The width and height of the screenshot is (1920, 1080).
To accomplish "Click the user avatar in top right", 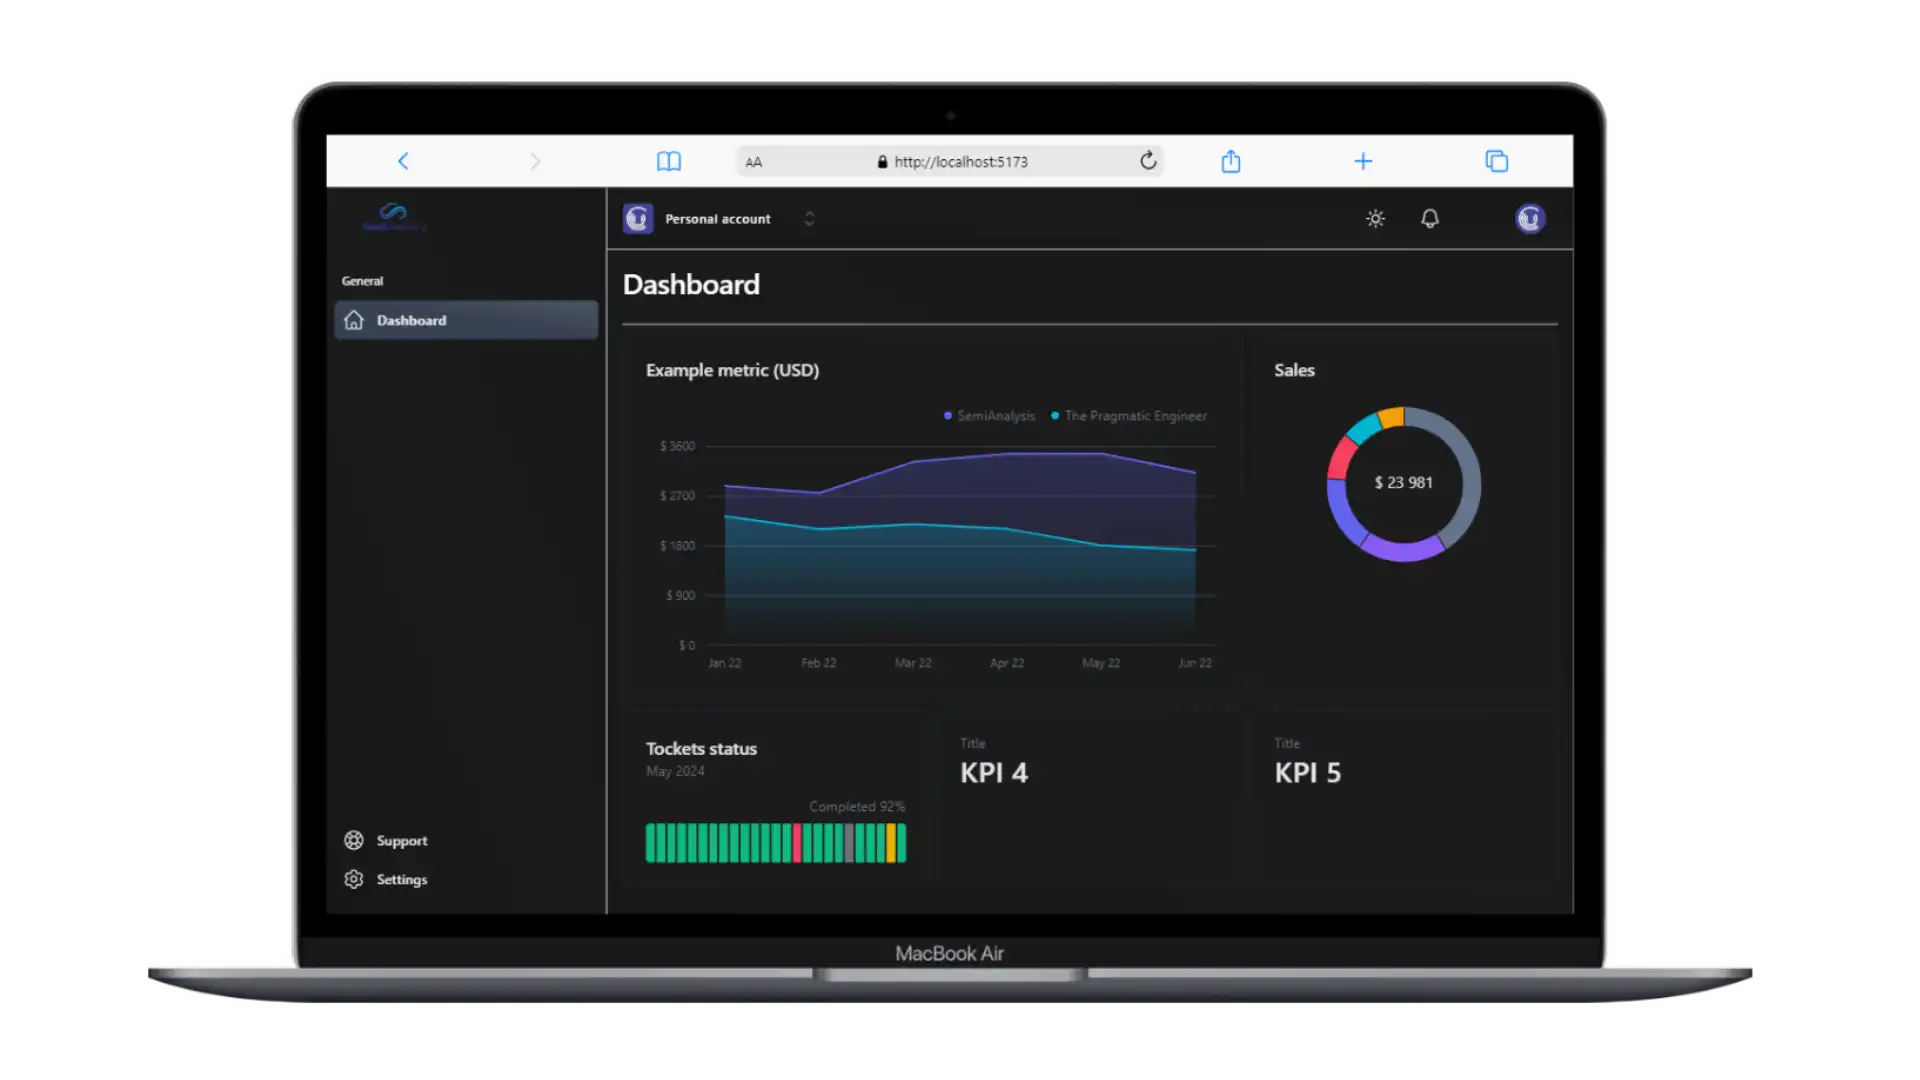I will [1529, 218].
